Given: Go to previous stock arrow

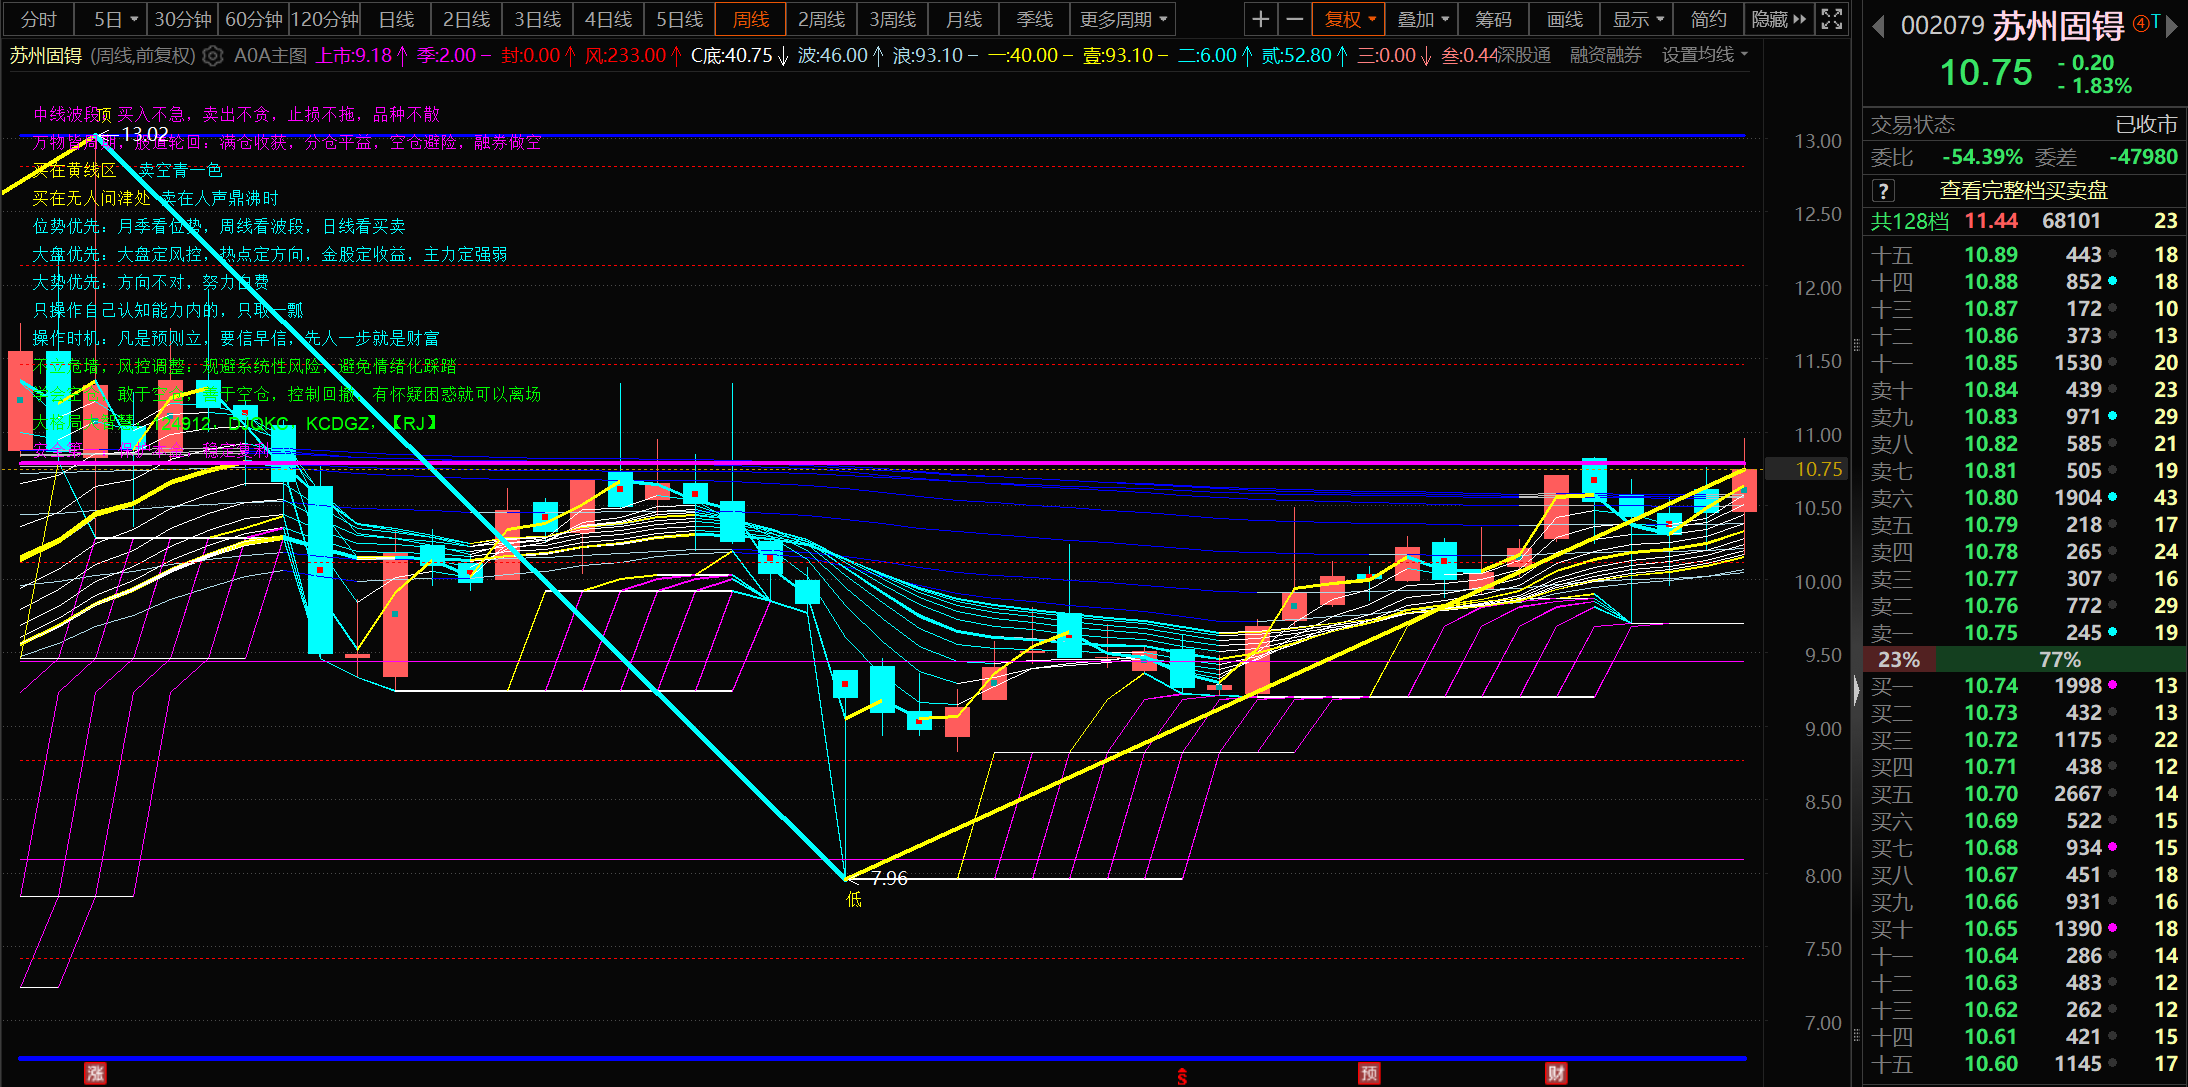Looking at the screenshot, I should pyautogui.click(x=1877, y=26).
